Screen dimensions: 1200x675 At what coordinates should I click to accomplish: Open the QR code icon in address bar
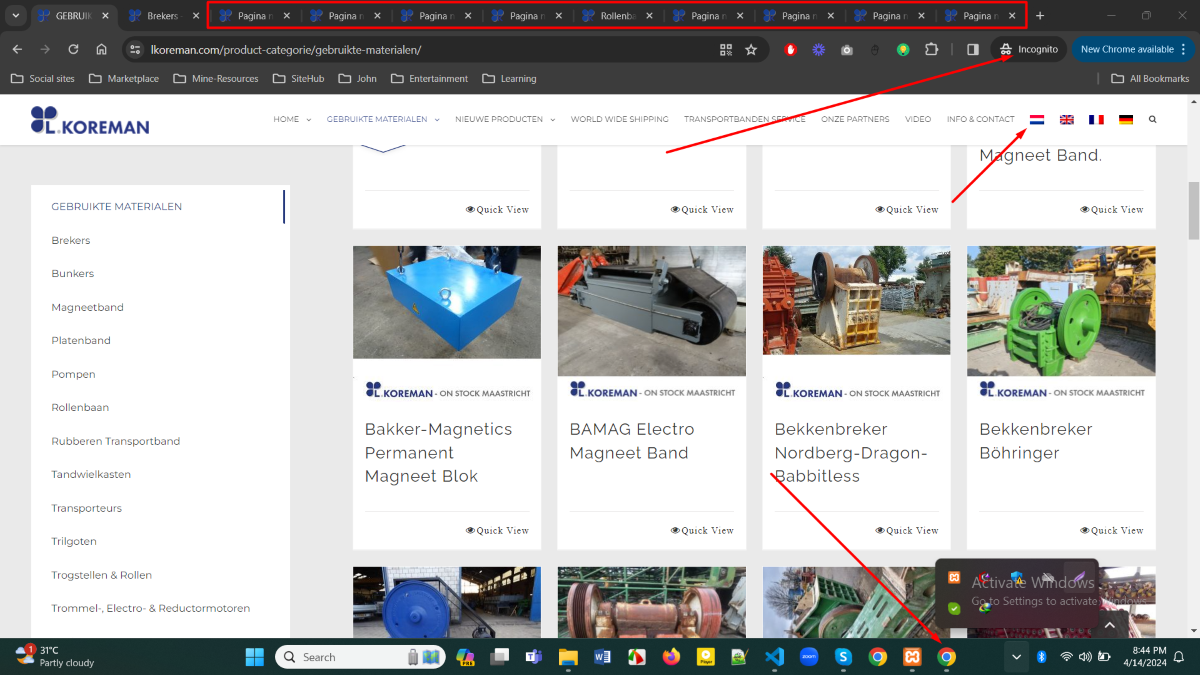pos(726,49)
